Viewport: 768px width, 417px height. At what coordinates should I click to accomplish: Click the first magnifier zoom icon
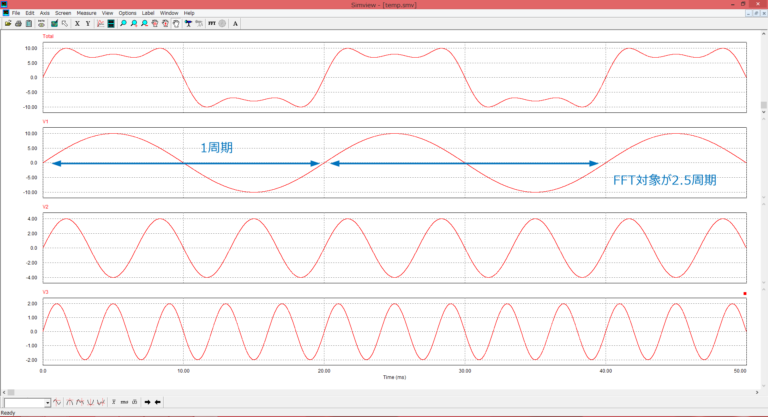[123, 23]
